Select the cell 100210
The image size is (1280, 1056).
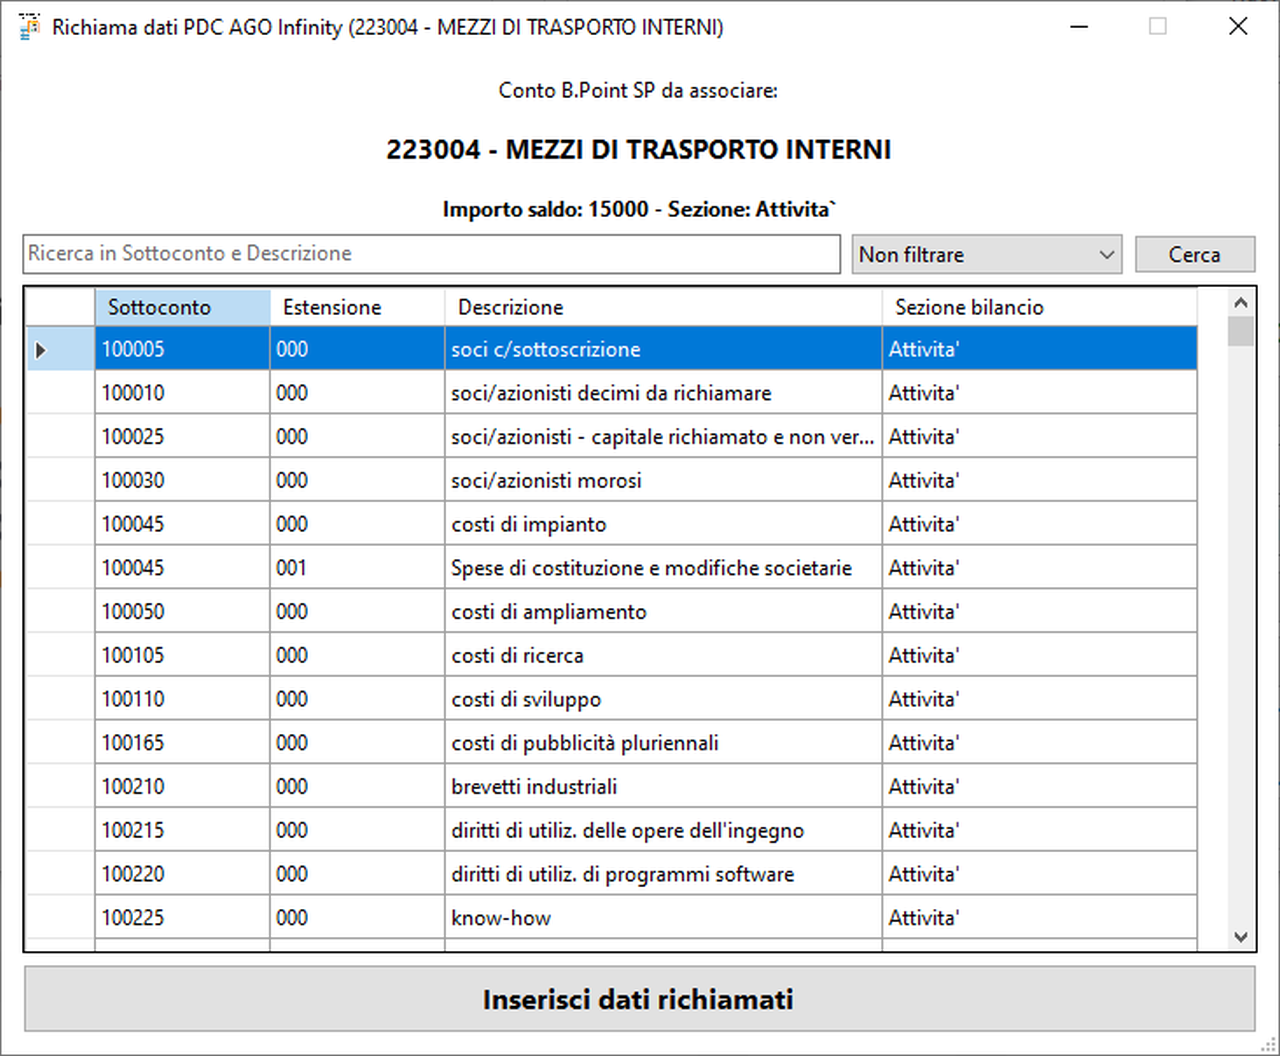183,786
